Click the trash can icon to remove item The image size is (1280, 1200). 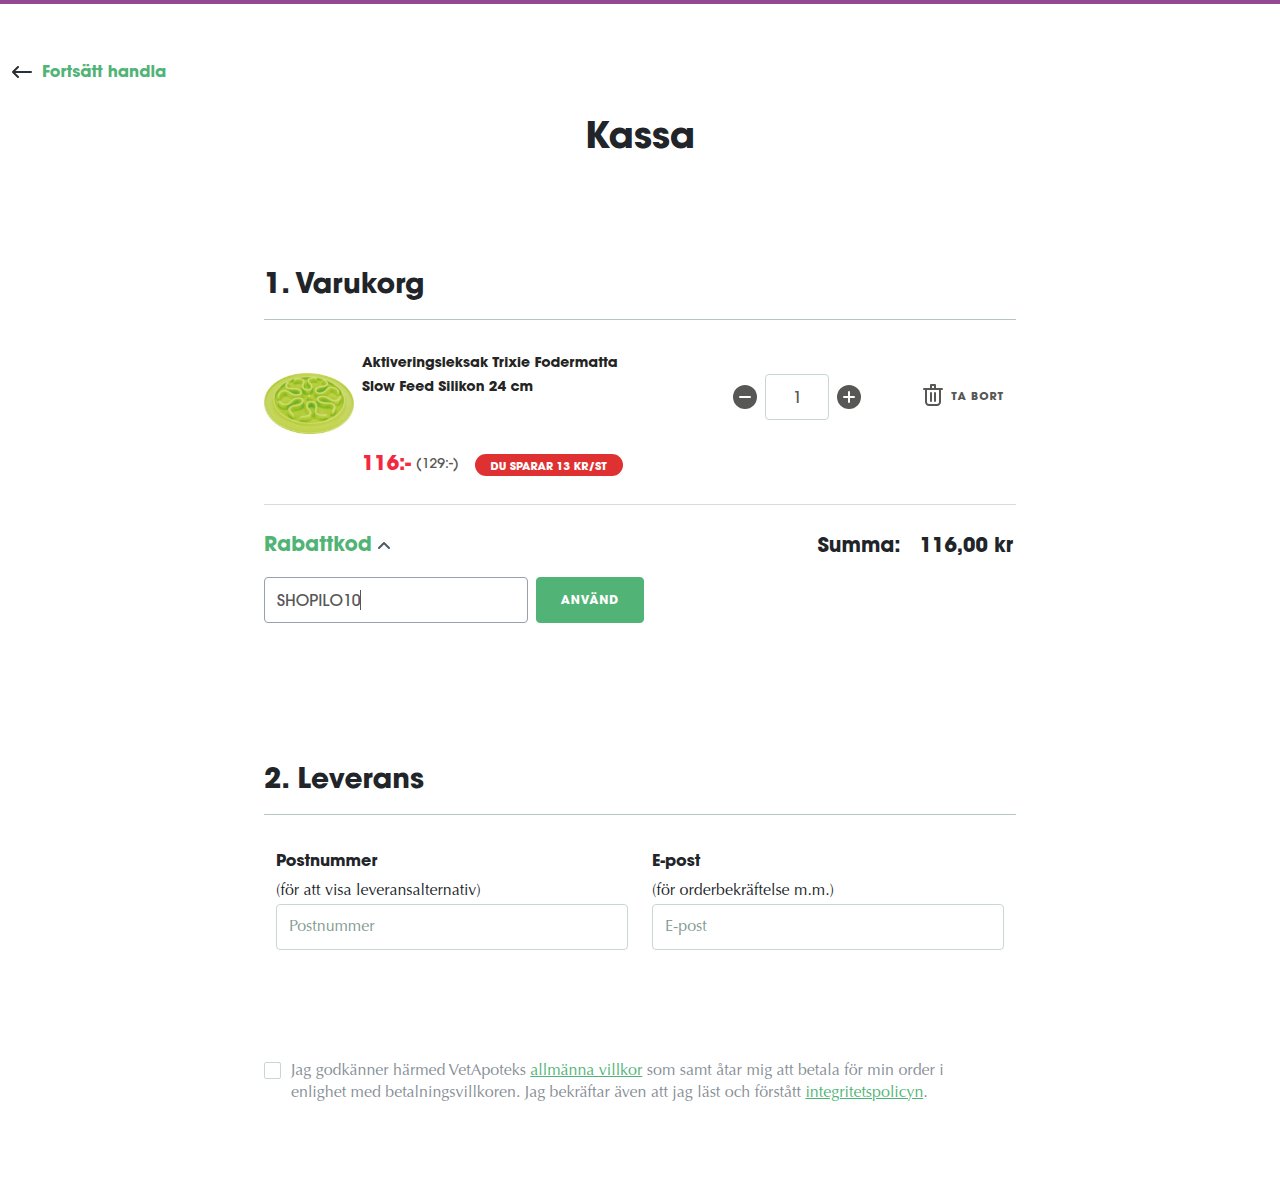(x=932, y=395)
